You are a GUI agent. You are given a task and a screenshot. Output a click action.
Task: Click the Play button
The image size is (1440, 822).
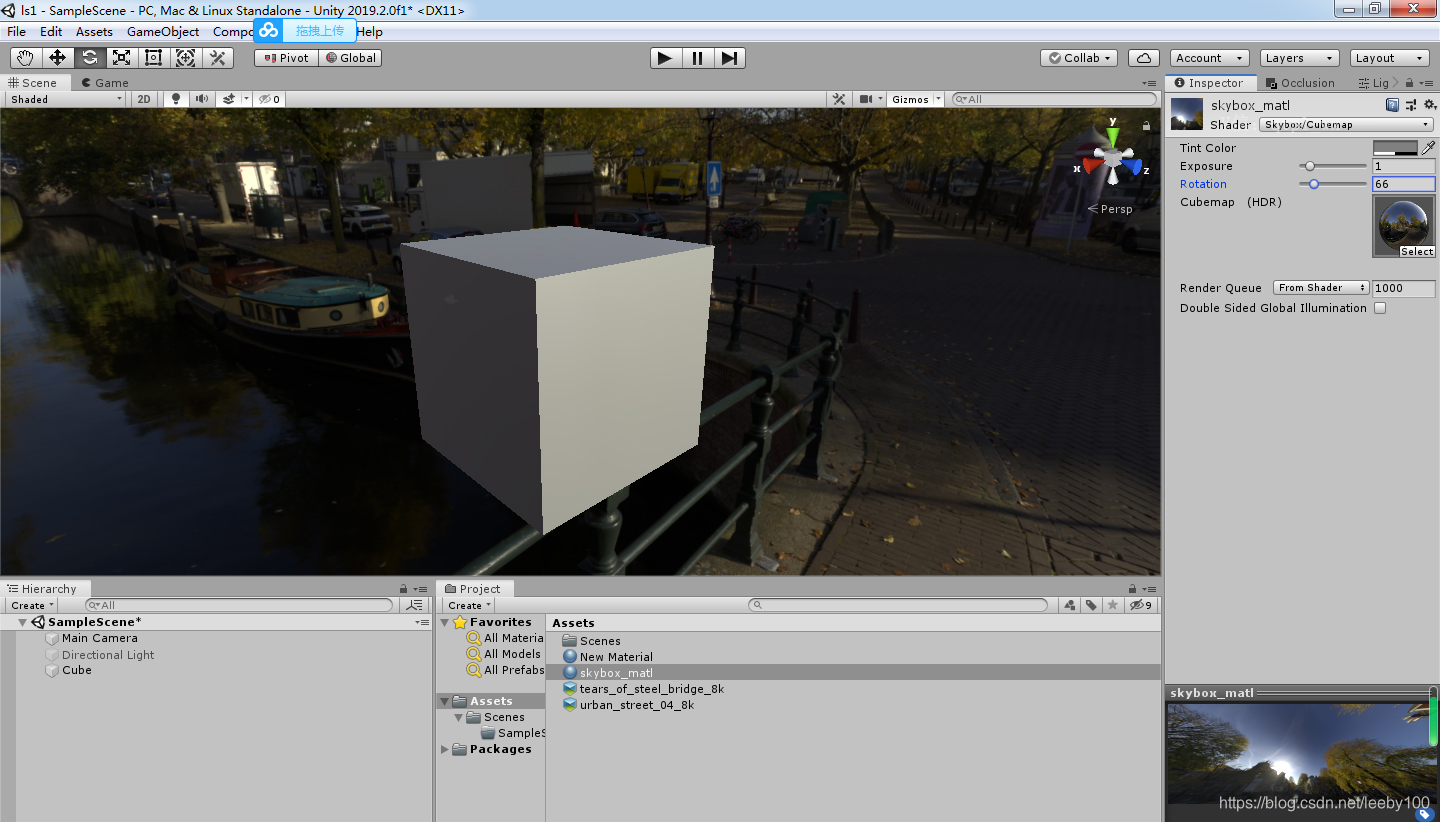click(x=665, y=58)
